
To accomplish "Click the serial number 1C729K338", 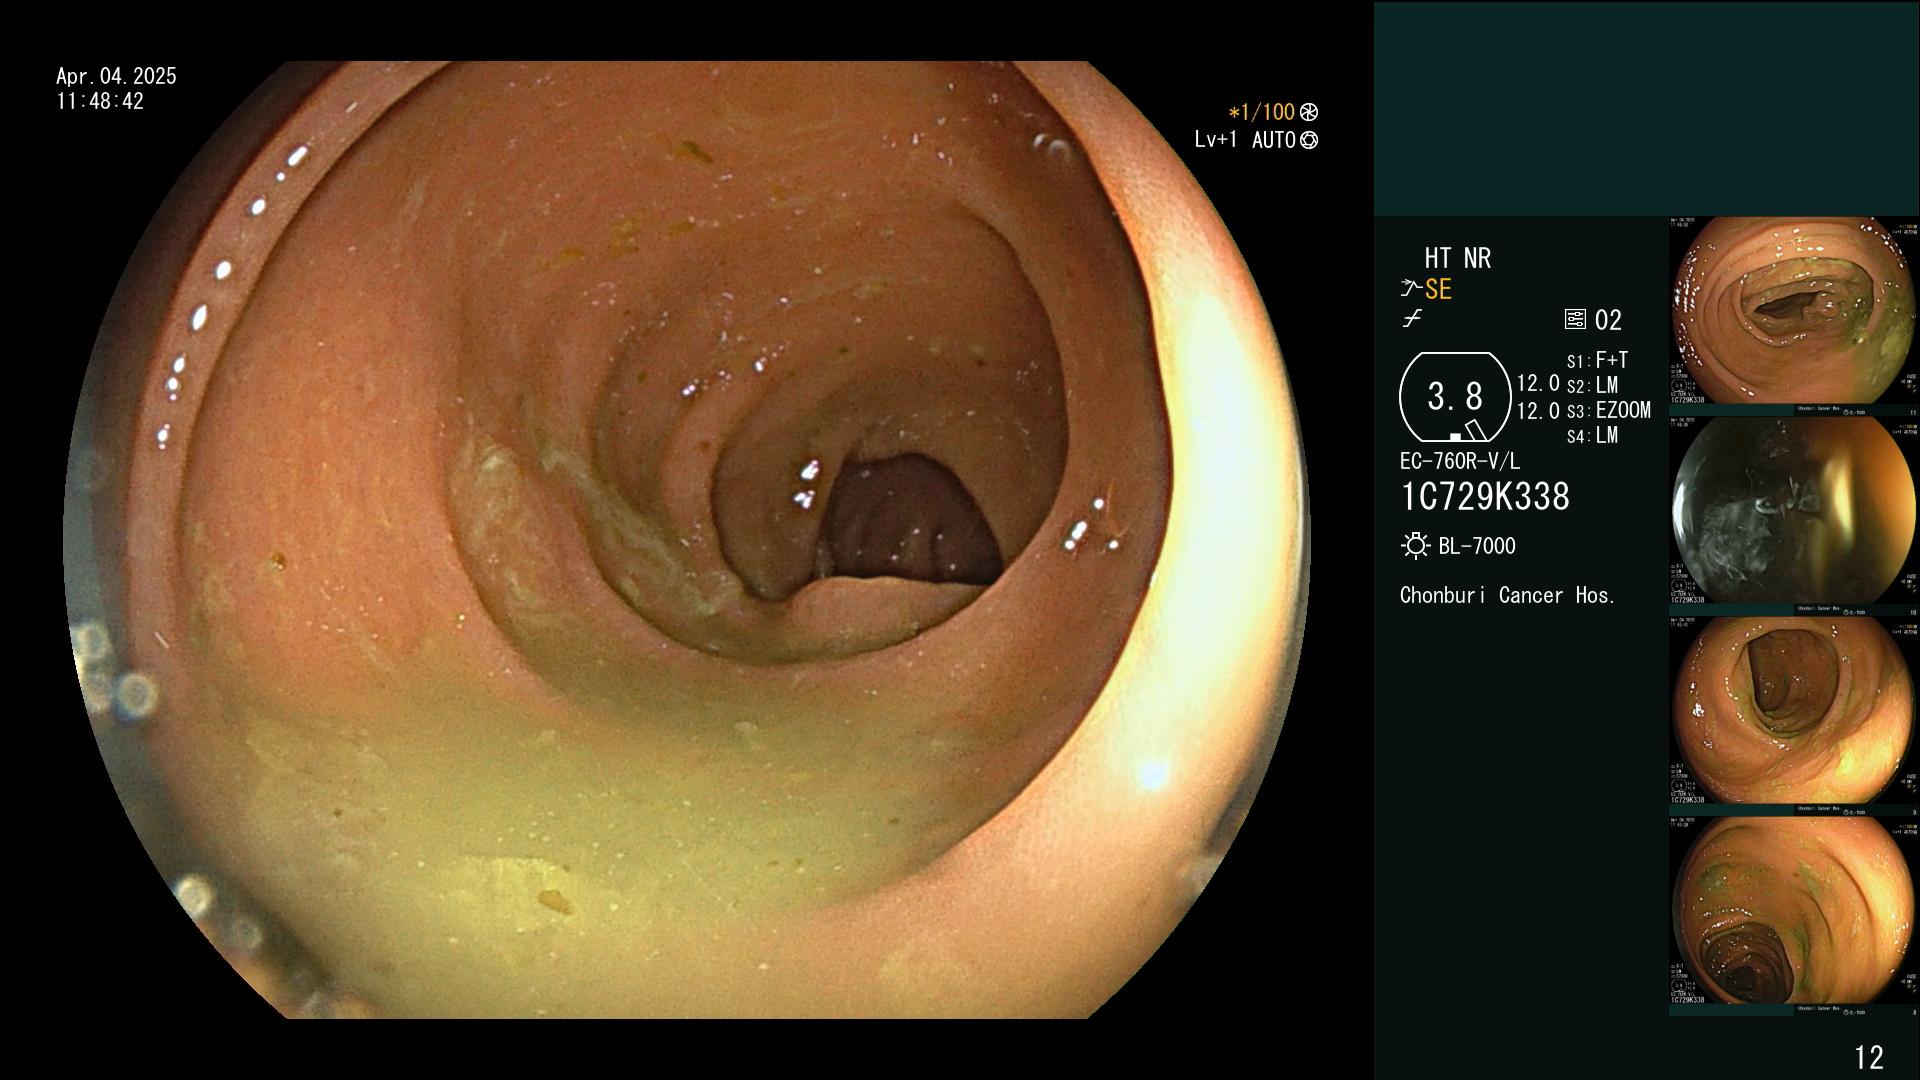I will [x=1485, y=497].
